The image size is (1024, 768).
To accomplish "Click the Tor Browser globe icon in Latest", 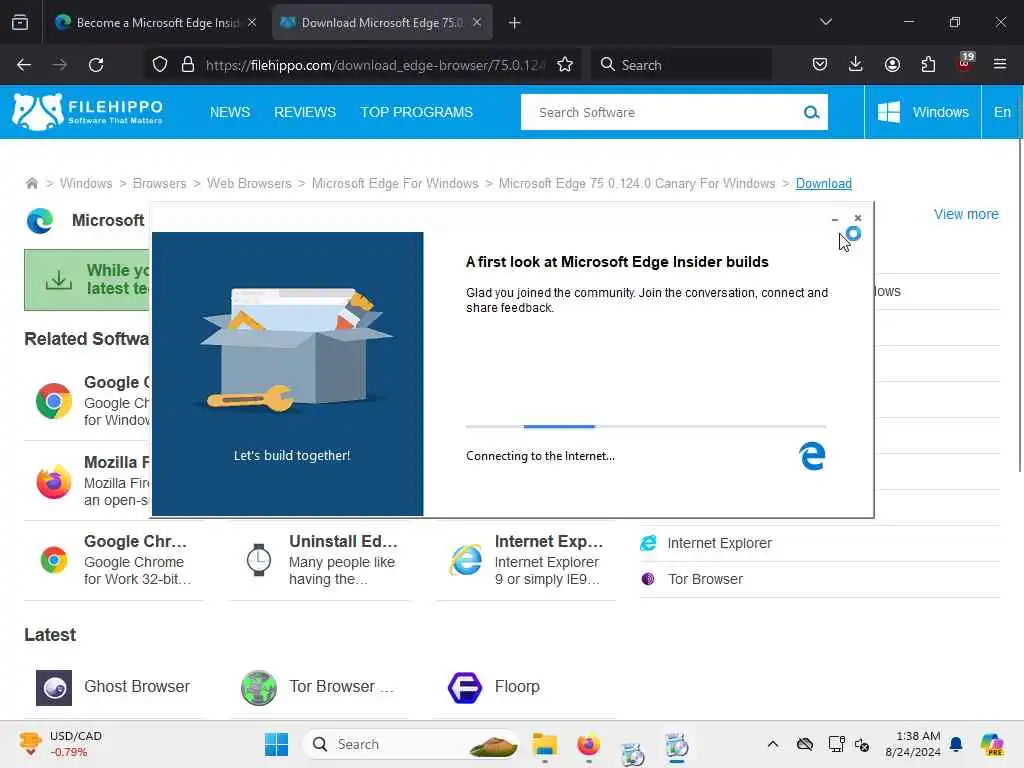I will pos(259,688).
